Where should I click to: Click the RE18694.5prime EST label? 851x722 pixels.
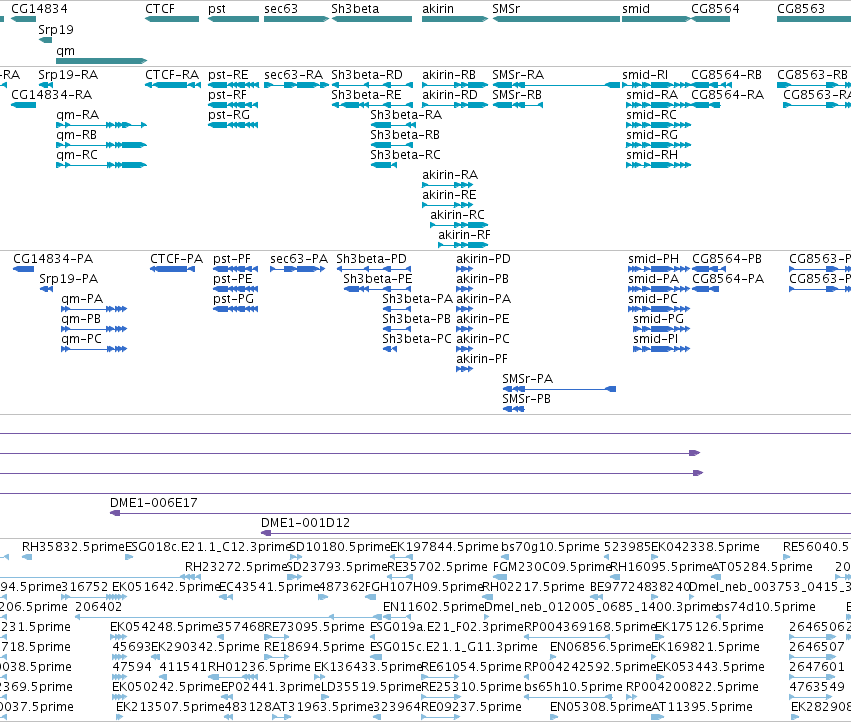pyautogui.click(x=314, y=647)
